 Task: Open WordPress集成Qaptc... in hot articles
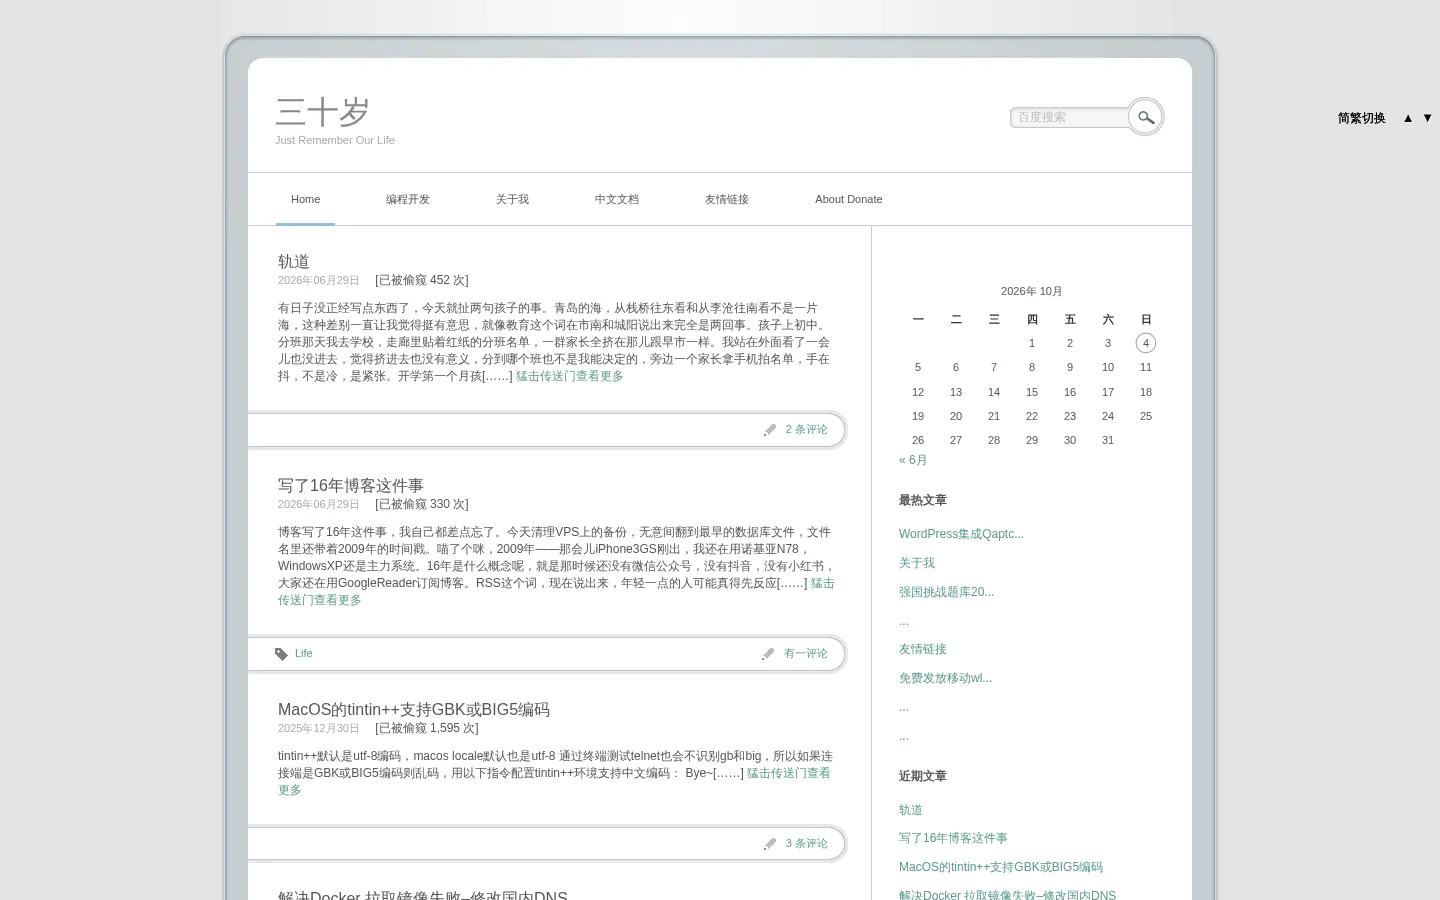[961, 534]
